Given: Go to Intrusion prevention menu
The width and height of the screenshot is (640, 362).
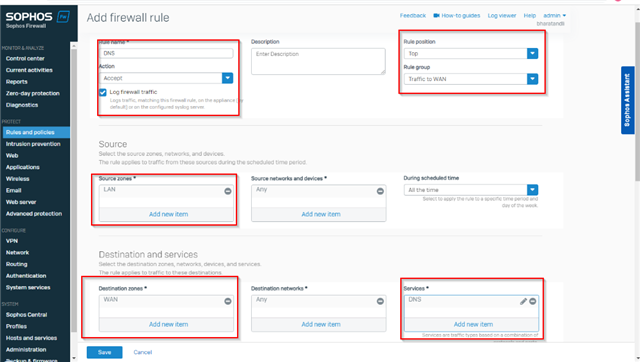Looking at the screenshot, I should point(33,144).
